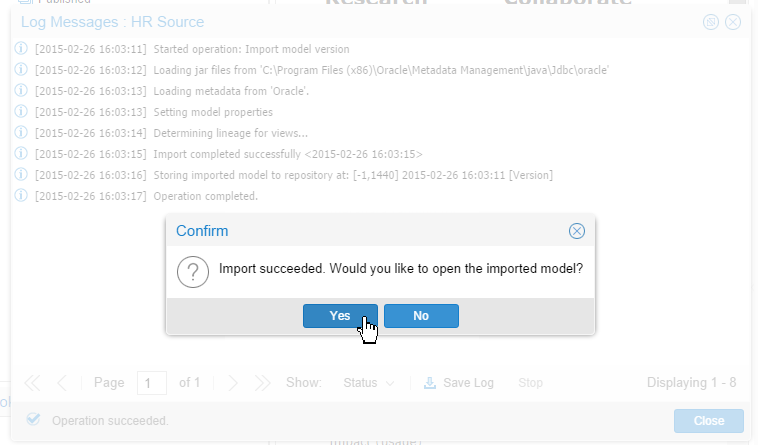Screen dimensions: 758x445
Task: Click Yes to open the imported model
Action: (340, 316)
